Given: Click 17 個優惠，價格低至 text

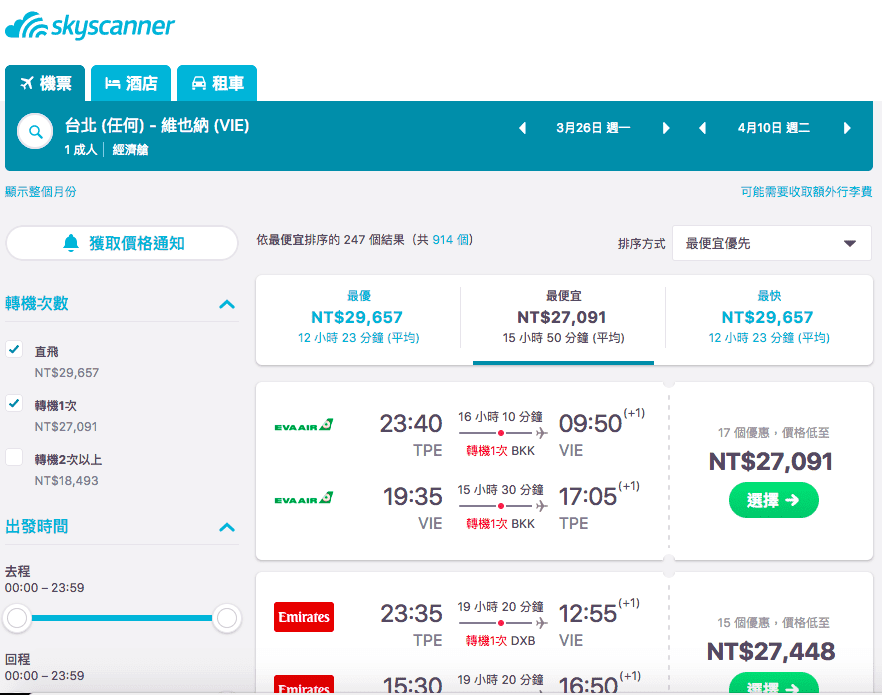Looking at the screenshot, I should click(773, 432).
